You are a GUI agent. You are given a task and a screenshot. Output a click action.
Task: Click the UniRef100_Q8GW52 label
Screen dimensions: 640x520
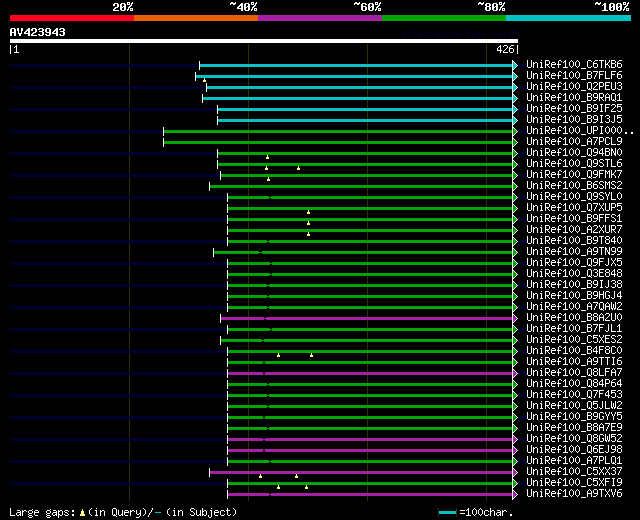tap(574, 439)
